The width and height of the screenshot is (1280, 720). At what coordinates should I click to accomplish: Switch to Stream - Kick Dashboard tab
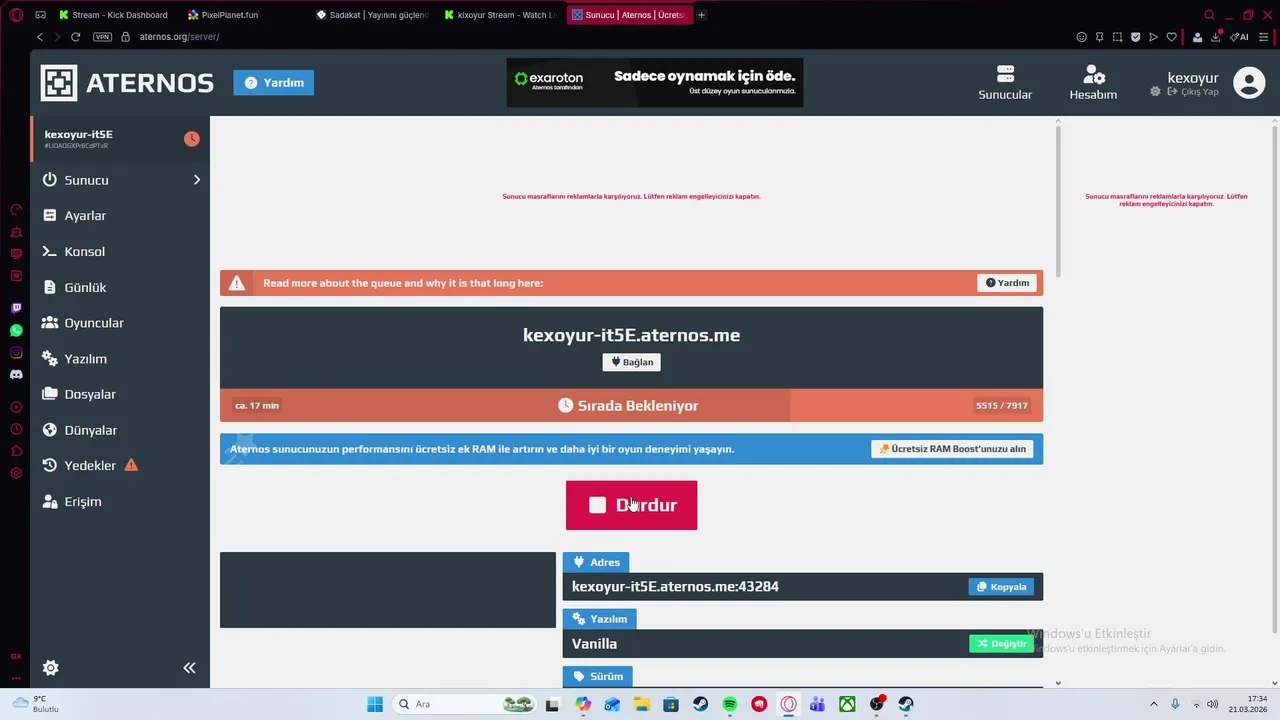(x=113, y=15)
